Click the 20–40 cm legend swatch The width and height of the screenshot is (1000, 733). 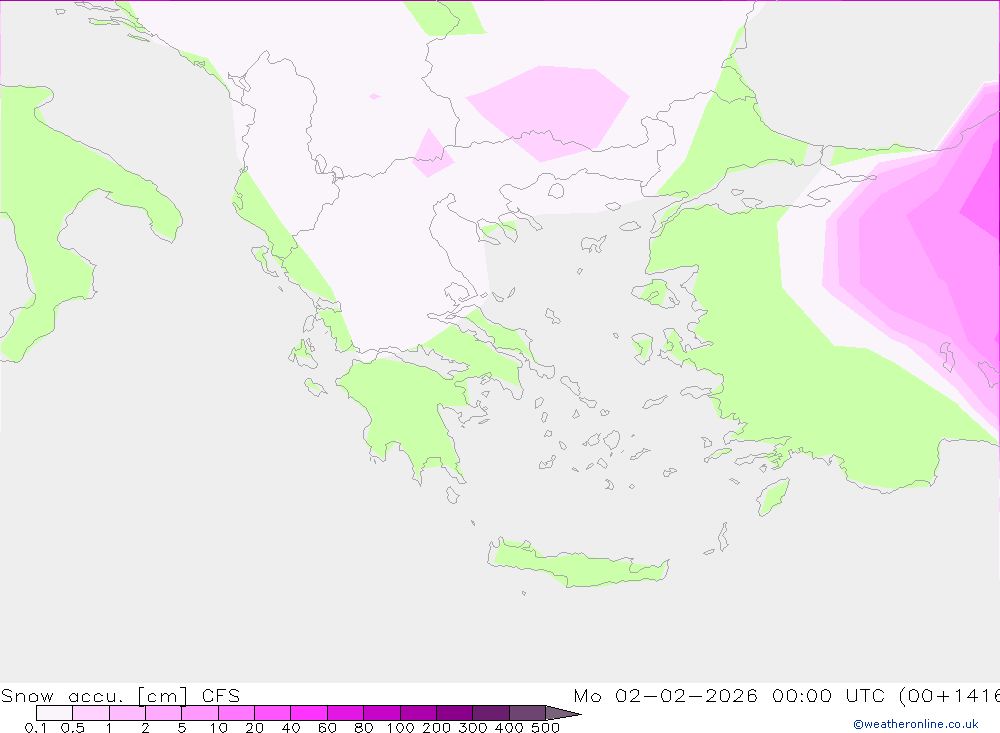tap(272, 713)
